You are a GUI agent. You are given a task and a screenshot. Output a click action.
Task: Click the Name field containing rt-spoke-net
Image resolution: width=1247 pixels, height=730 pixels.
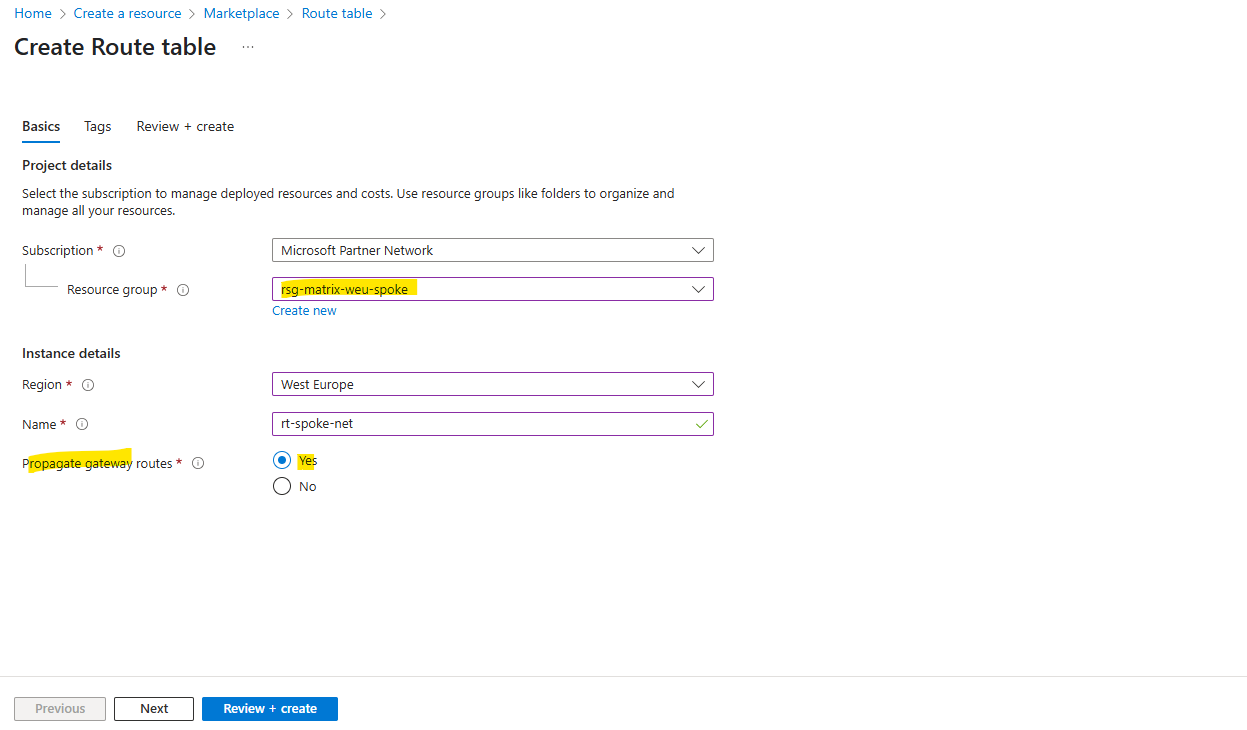pyautogui.click(x=493, y=424)
